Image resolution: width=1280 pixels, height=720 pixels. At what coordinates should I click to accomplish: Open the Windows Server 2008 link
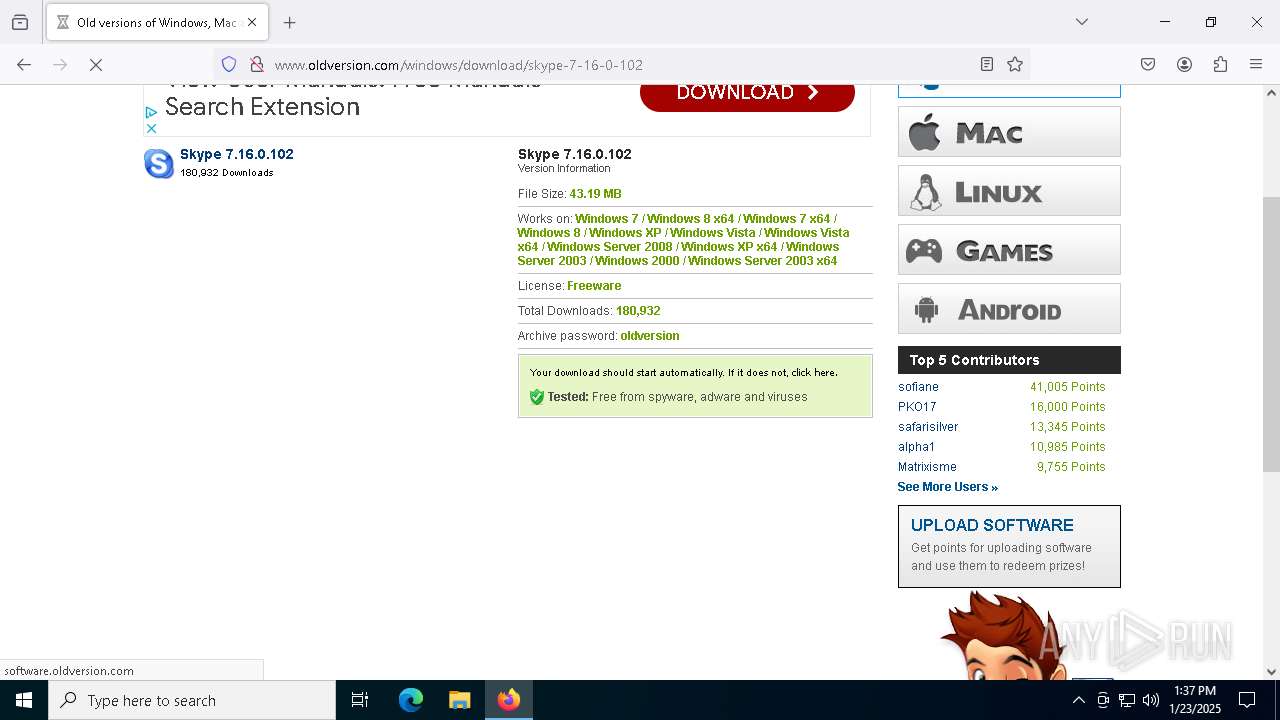(610, 247)
